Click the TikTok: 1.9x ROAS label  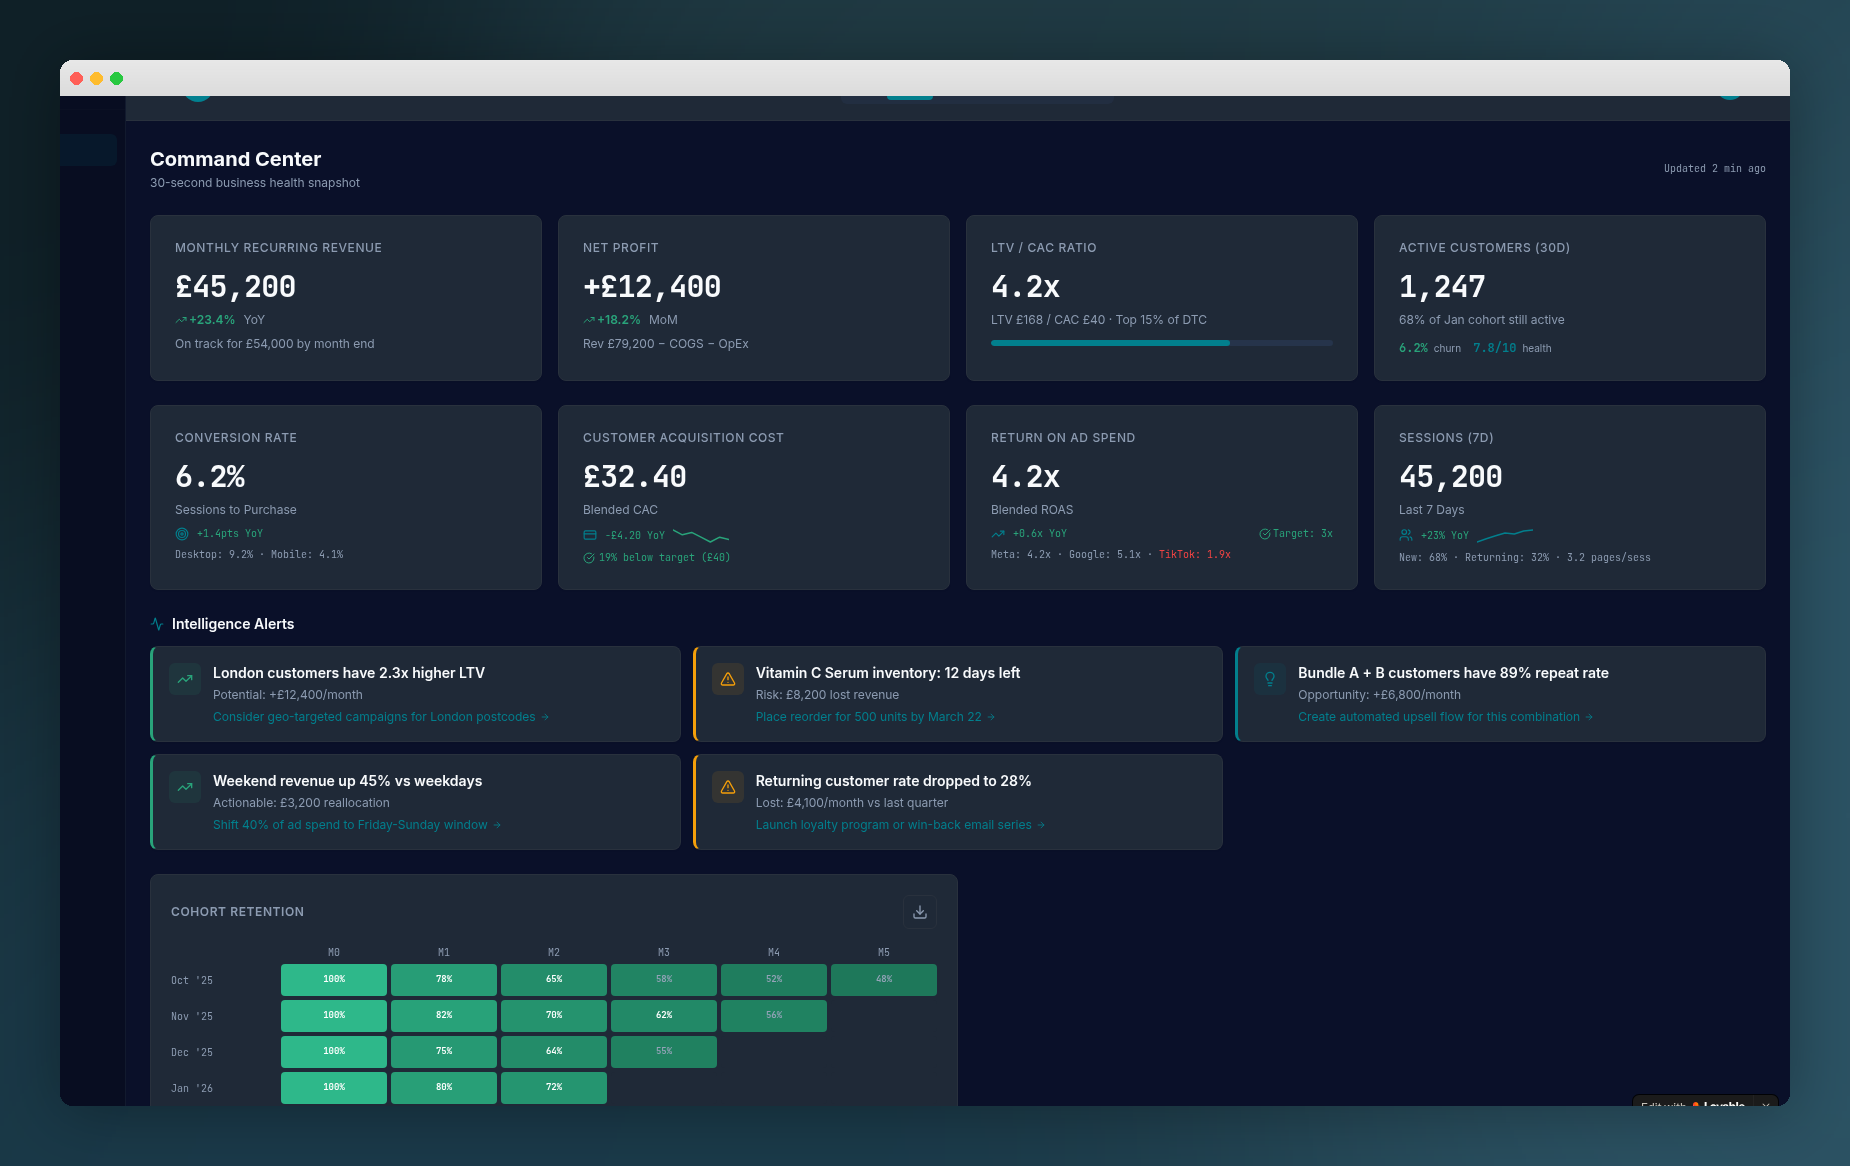[x=1195, y=554]
